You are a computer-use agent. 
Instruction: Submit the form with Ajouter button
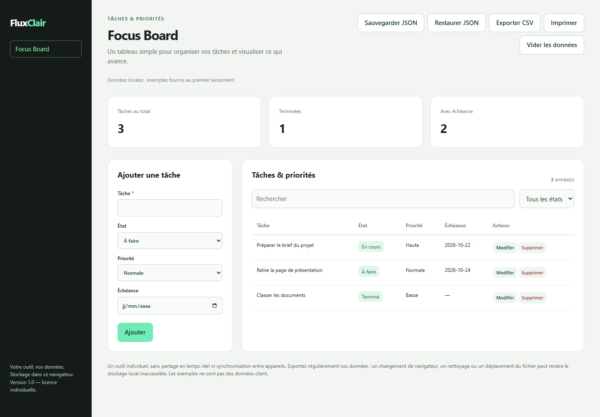[135, 332]
